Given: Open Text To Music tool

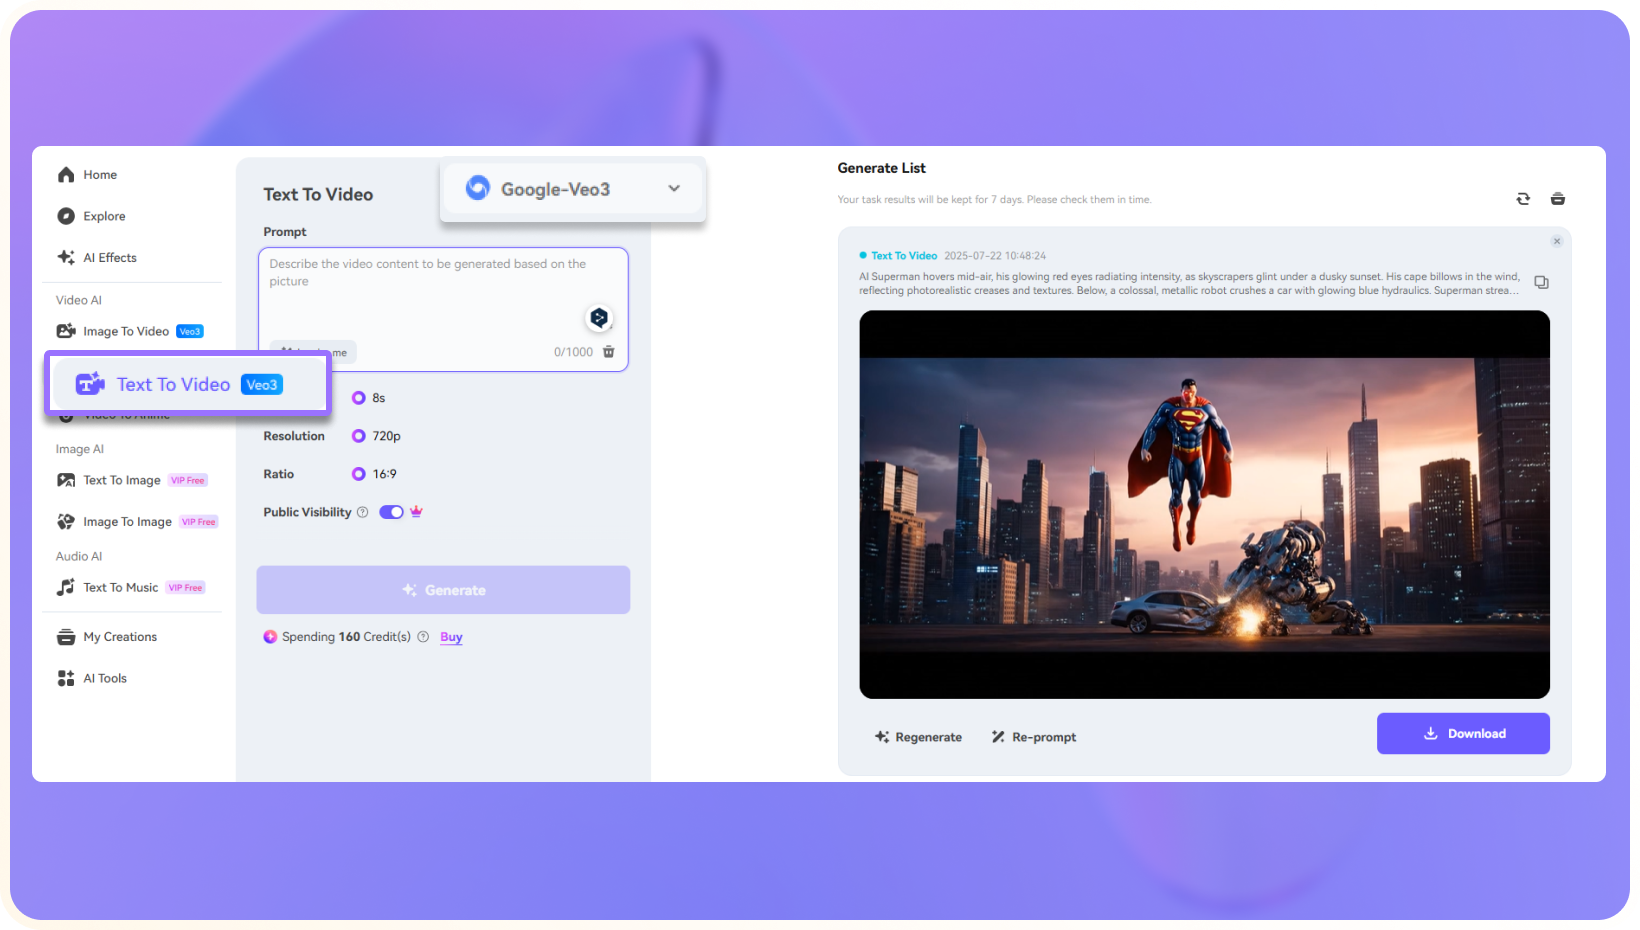Looking at the screenshot, I should [131, 587].
